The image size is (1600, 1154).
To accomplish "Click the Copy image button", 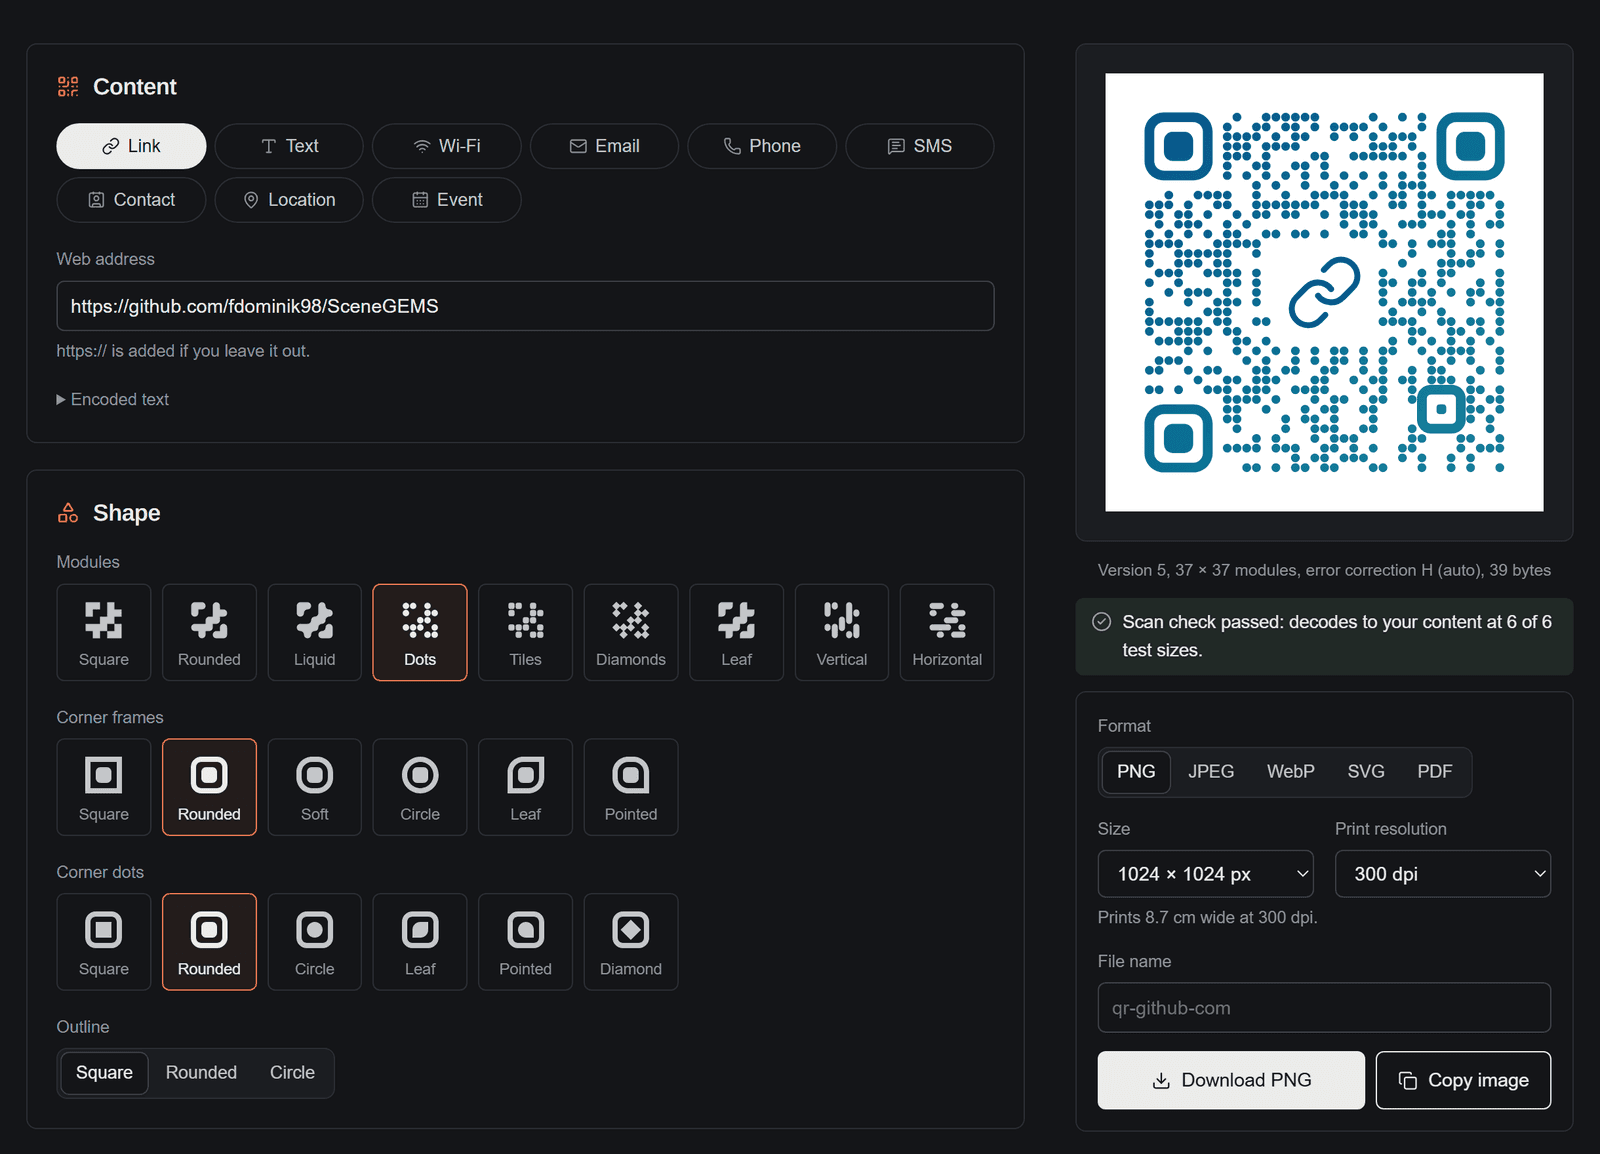I will click(1463, 1080).
